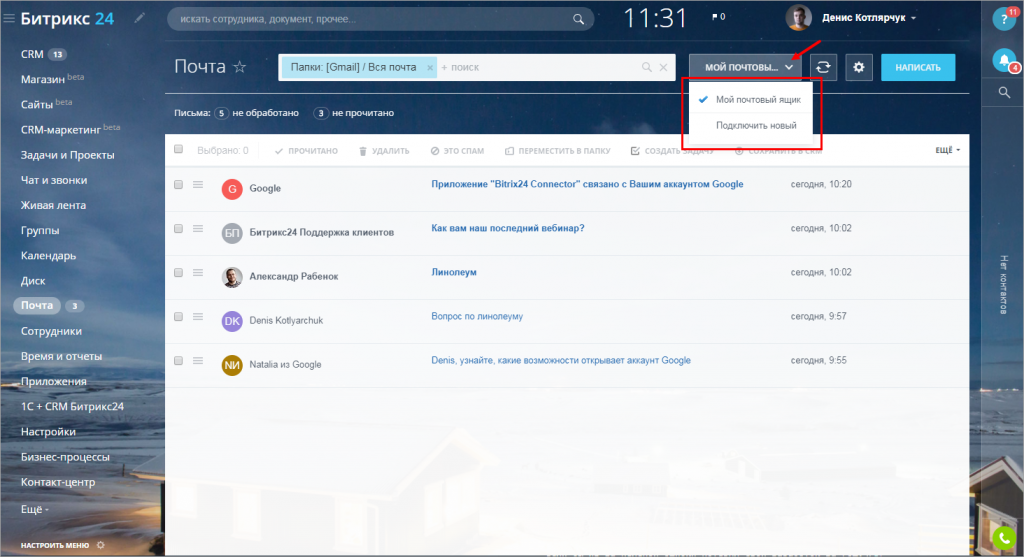
Task: Open the row menu icon for Линолеум email
Action: (x=198, y=273)
